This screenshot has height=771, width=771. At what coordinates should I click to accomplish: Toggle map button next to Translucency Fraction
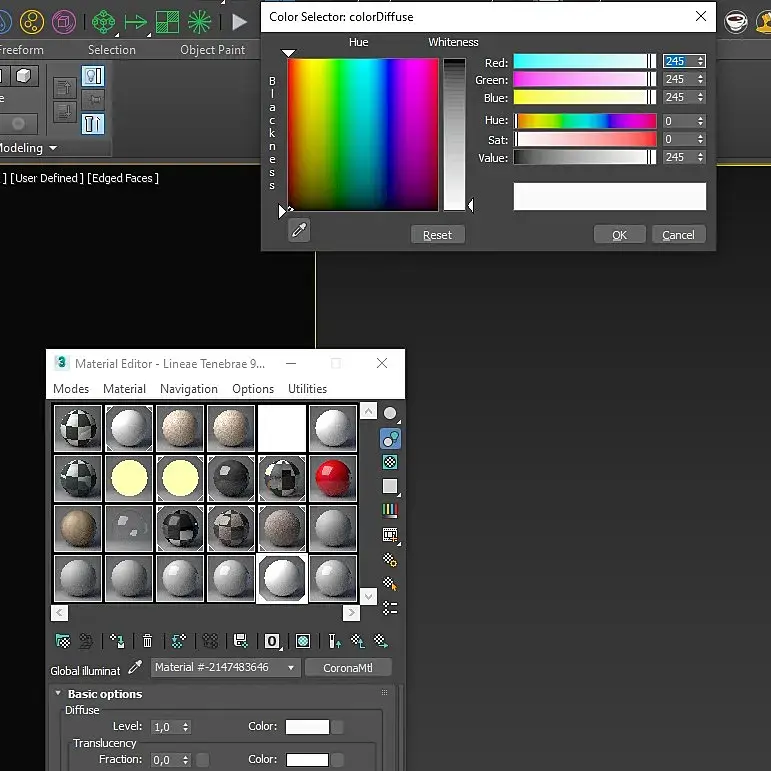(203, 760)
